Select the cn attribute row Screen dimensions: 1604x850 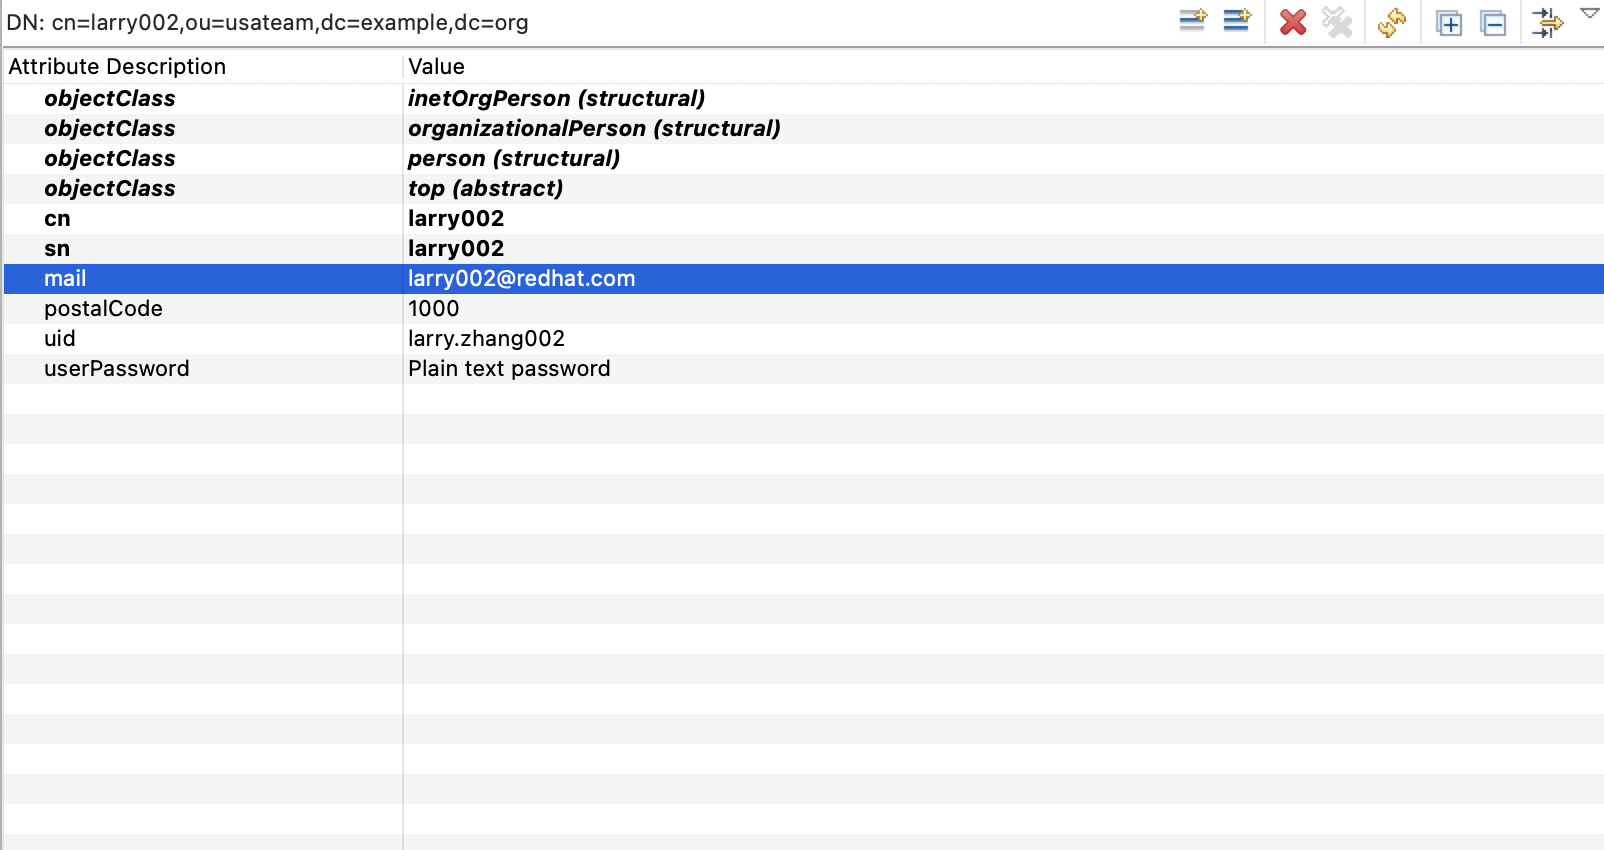(x=57, y=218)
